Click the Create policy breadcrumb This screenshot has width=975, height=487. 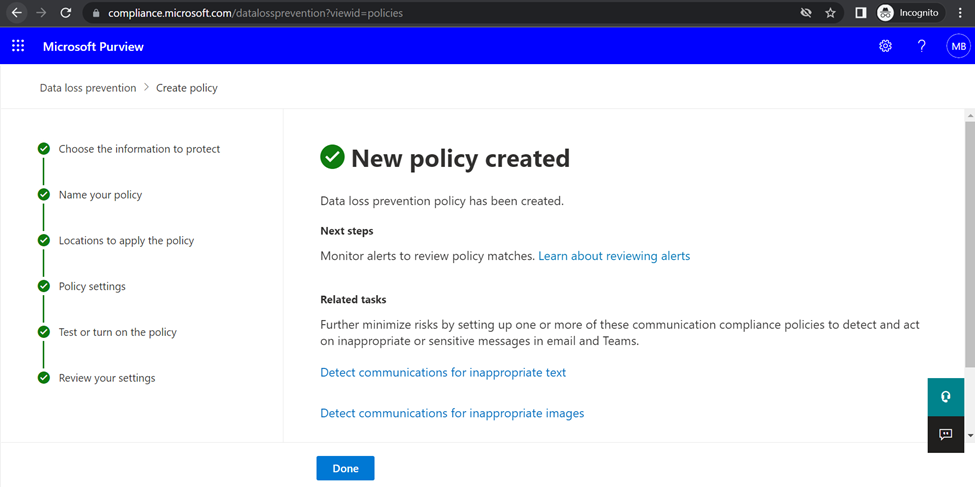pos(187,88)
